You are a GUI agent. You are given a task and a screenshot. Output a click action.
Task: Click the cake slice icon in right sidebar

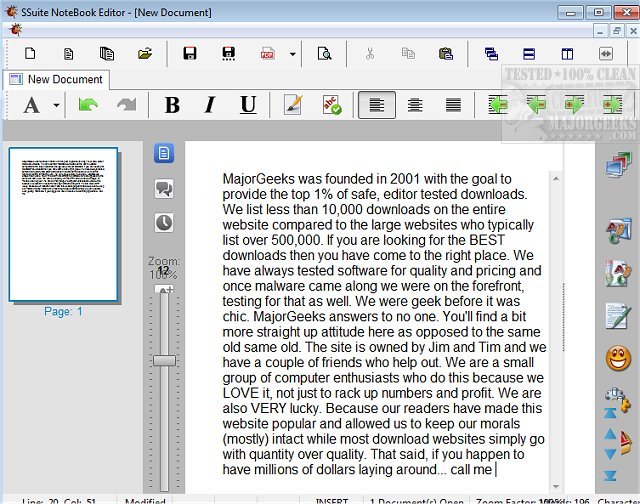click(x=626, y=443)
